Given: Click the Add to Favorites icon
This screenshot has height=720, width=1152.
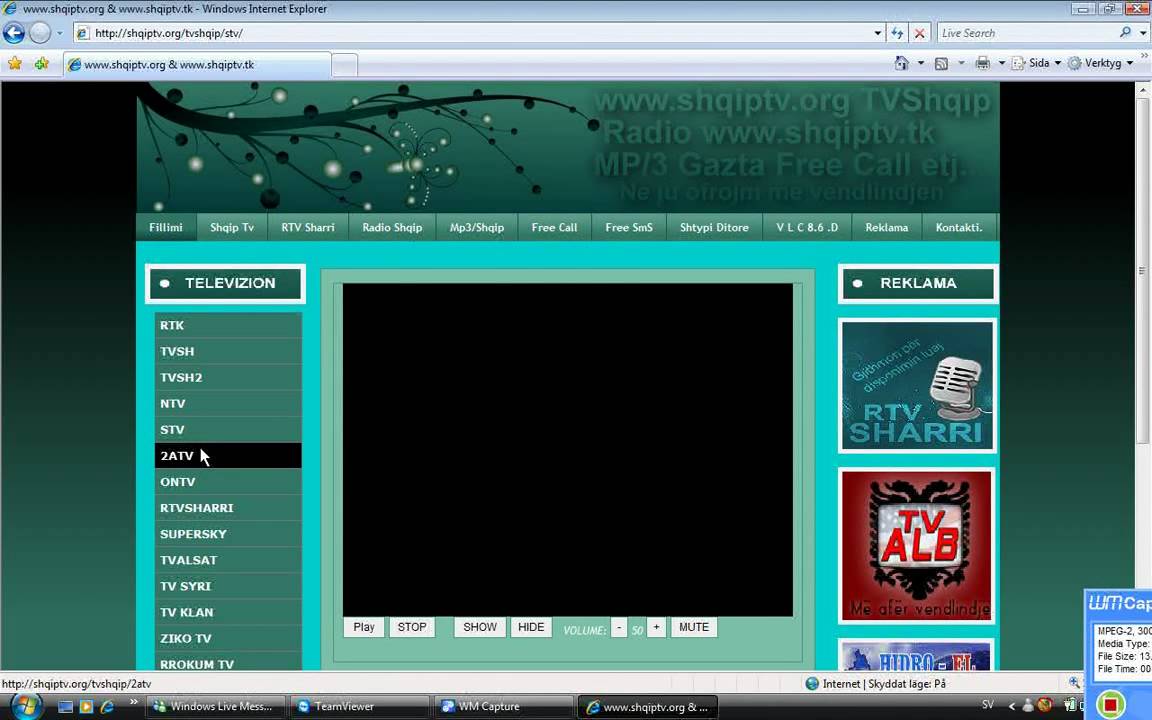Looking at the screenshot, I should pyautogui.click(x=41, y=63).
